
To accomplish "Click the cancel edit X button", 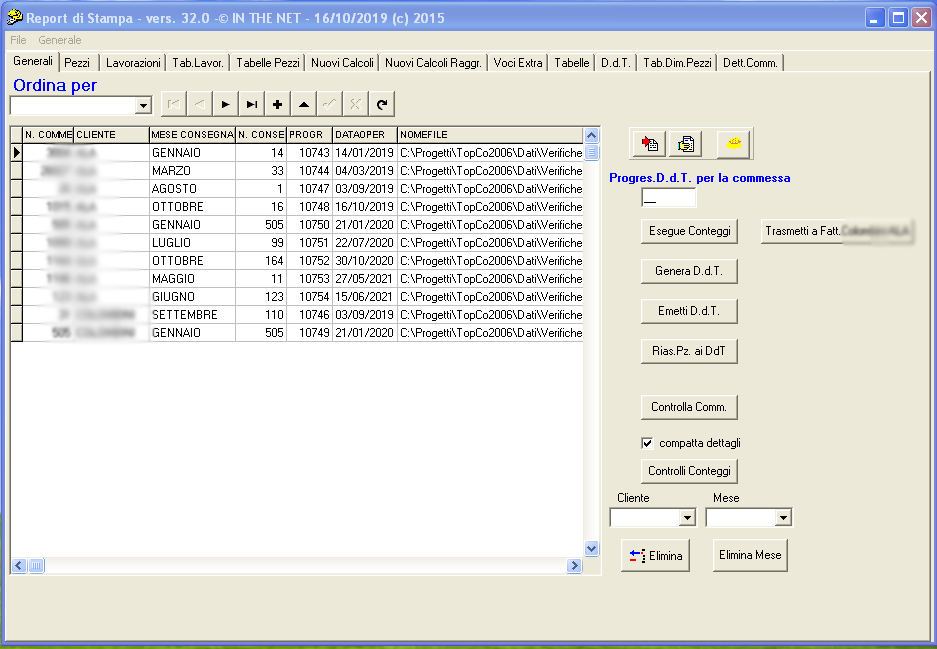I will (x=356, y=105).
